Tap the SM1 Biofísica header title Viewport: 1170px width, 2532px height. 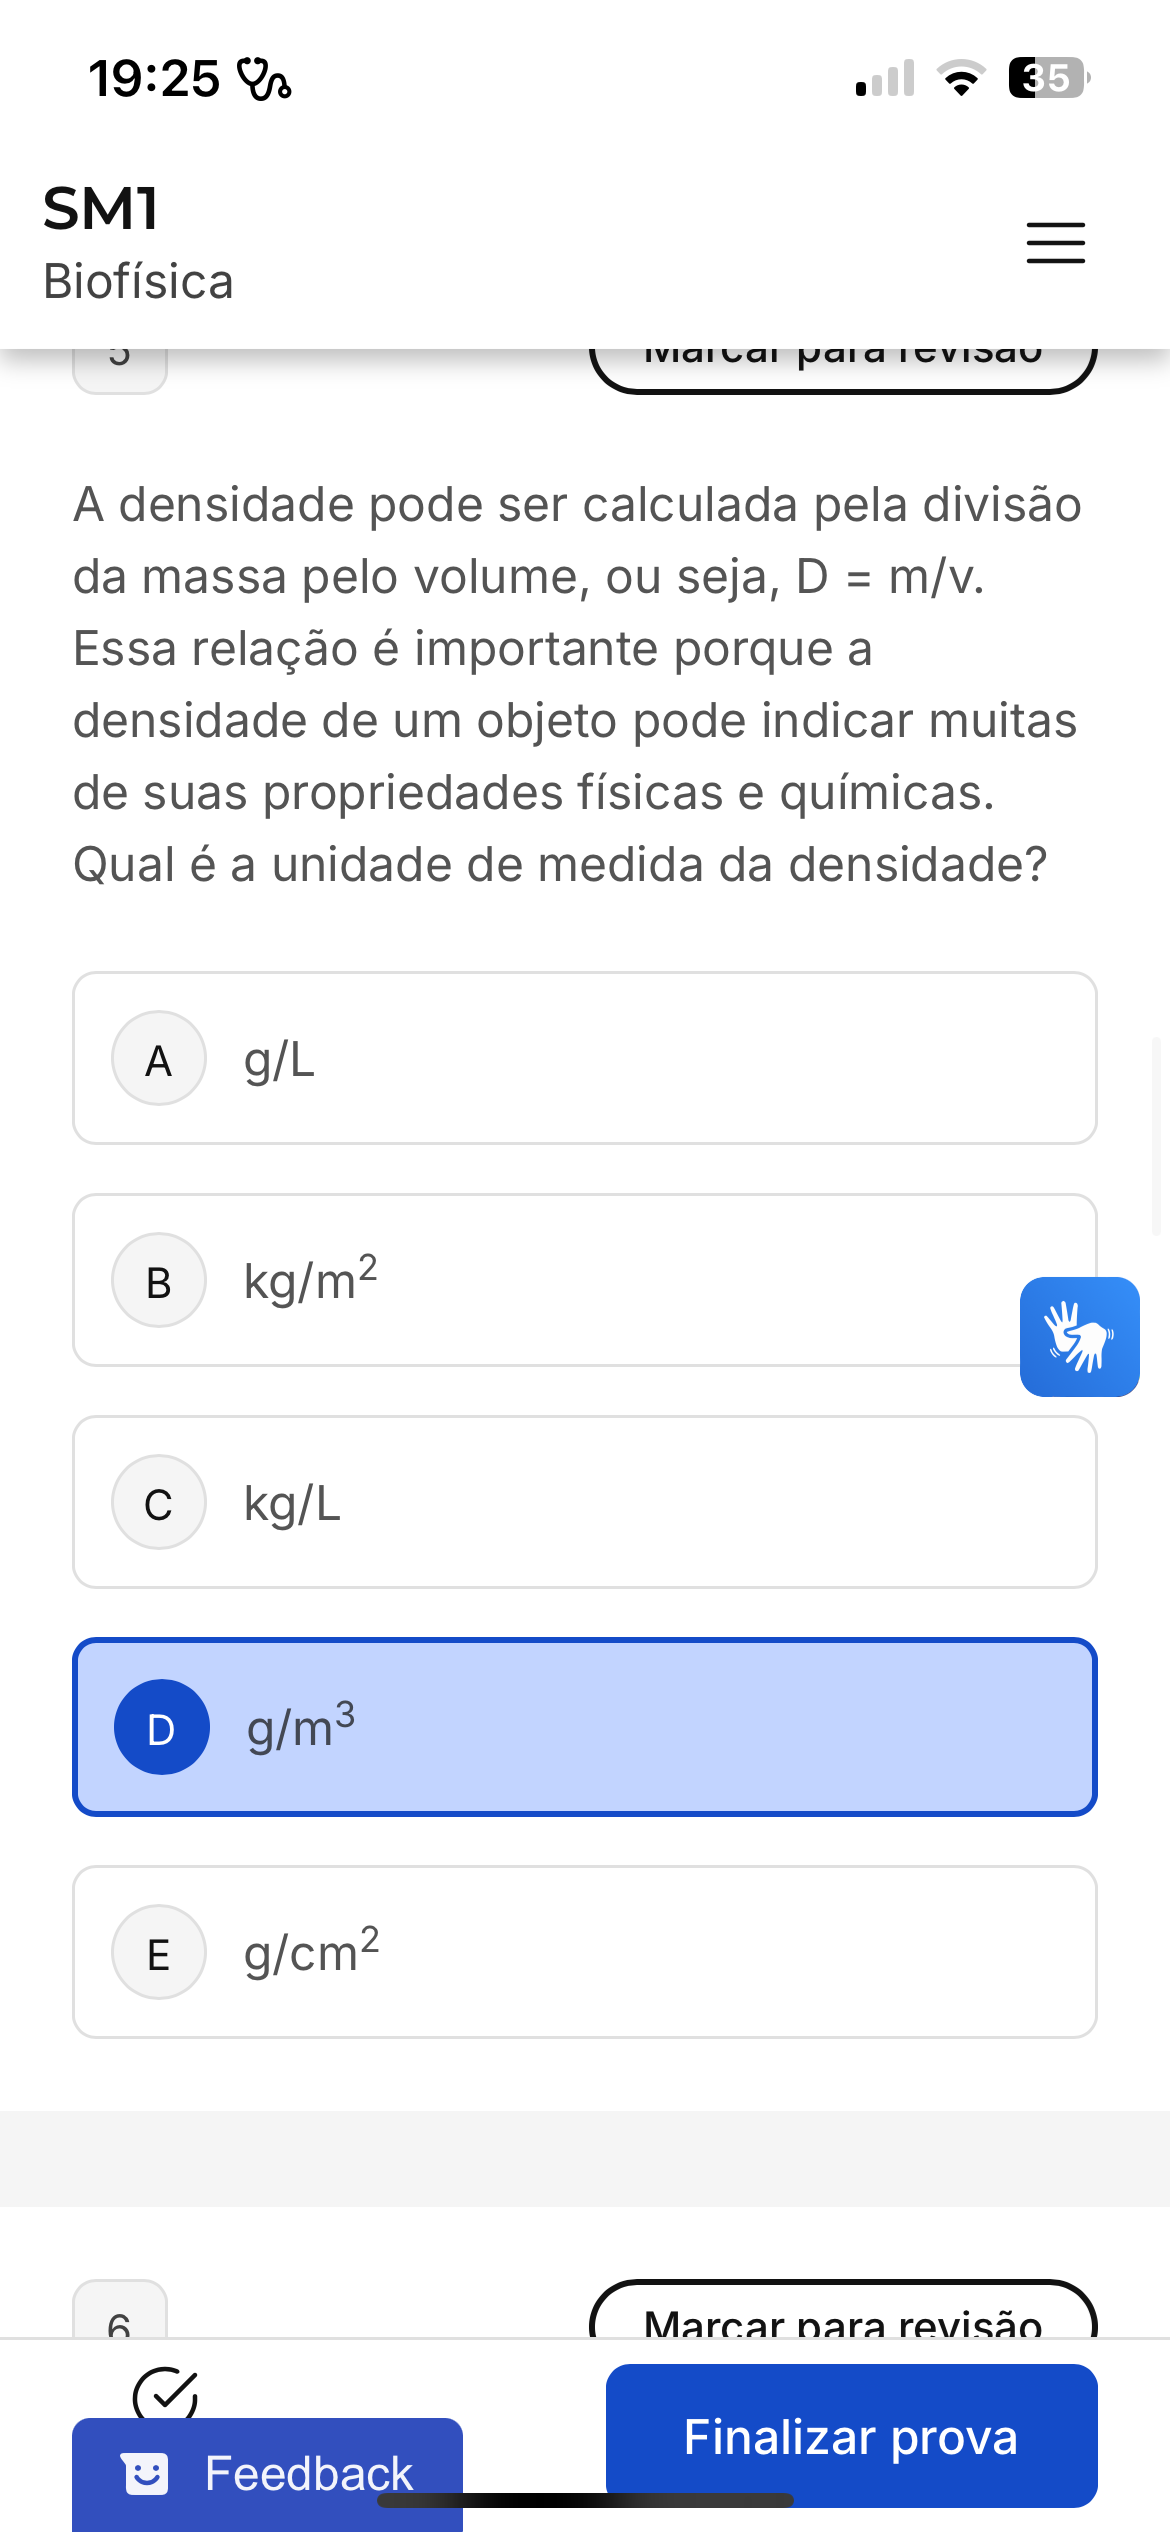point(138,243)
